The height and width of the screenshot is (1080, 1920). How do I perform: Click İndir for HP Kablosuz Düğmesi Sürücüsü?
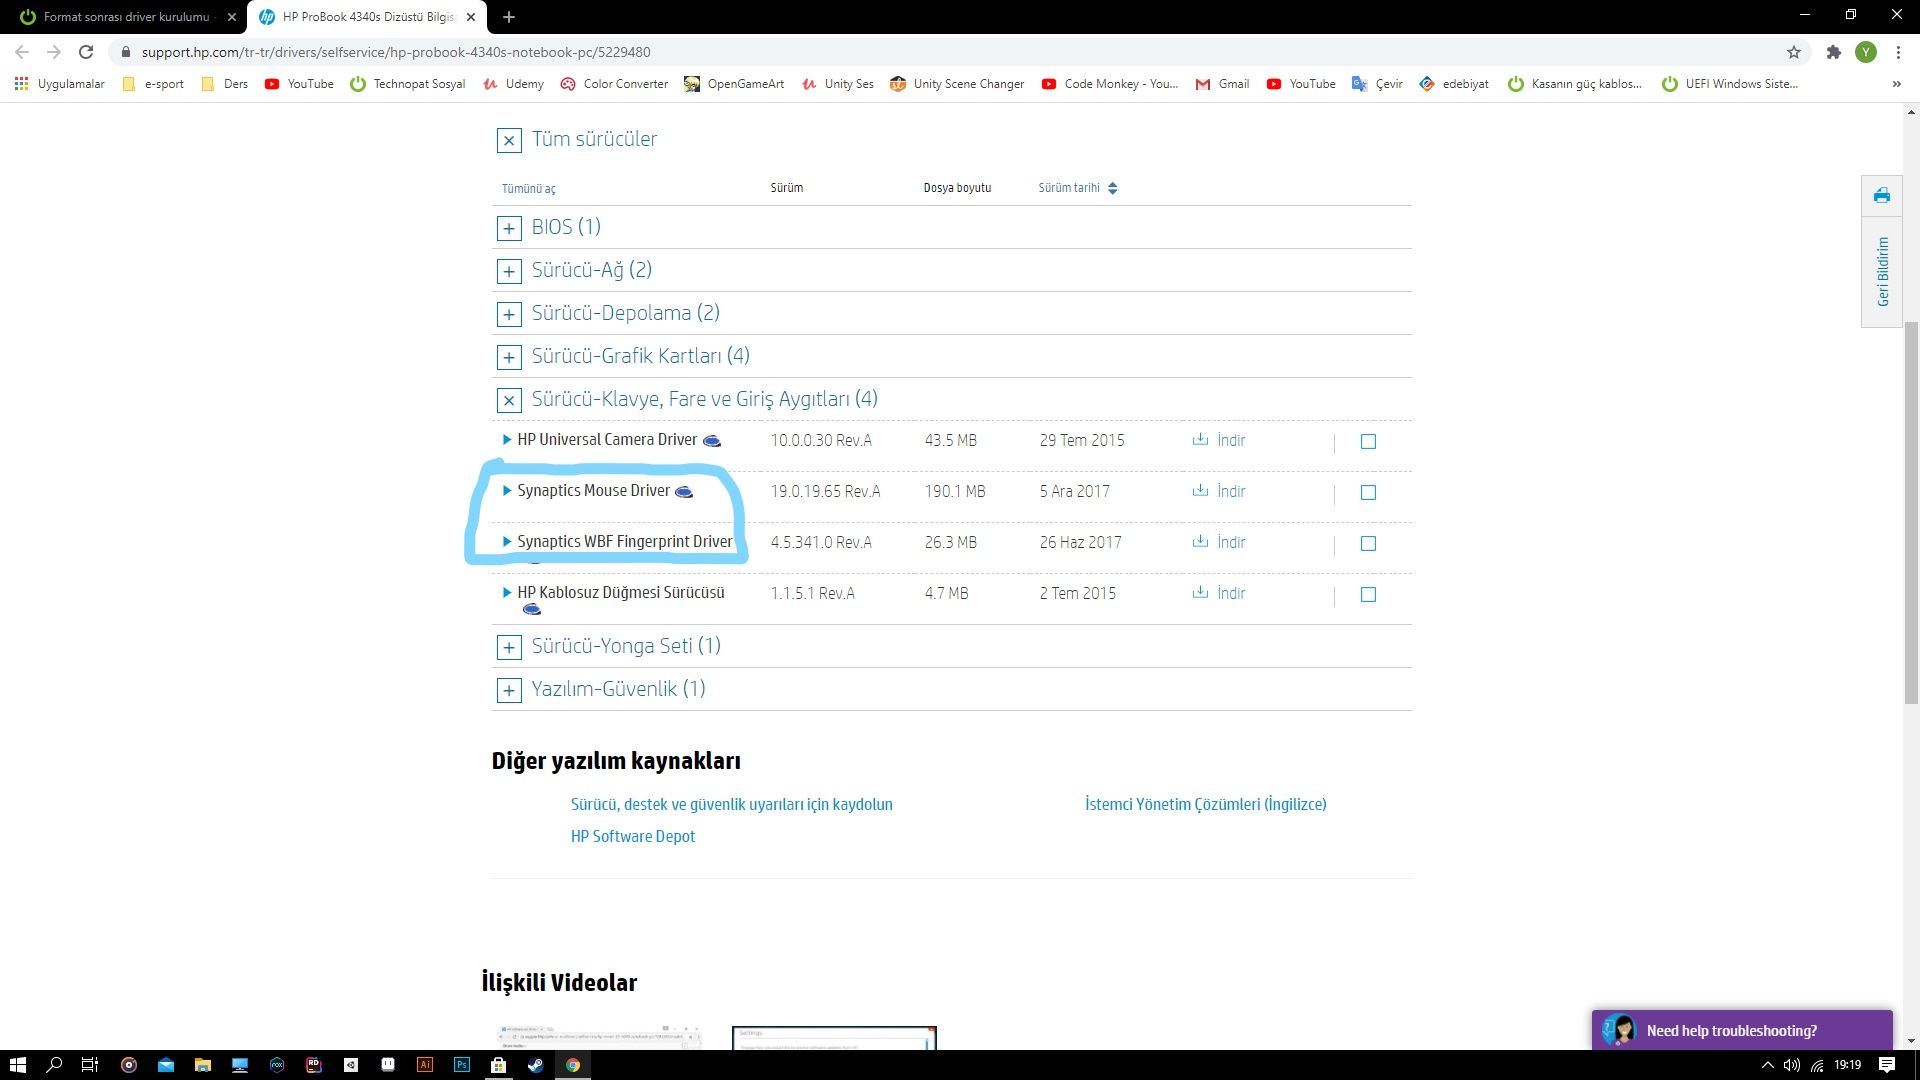[1230, 593]
